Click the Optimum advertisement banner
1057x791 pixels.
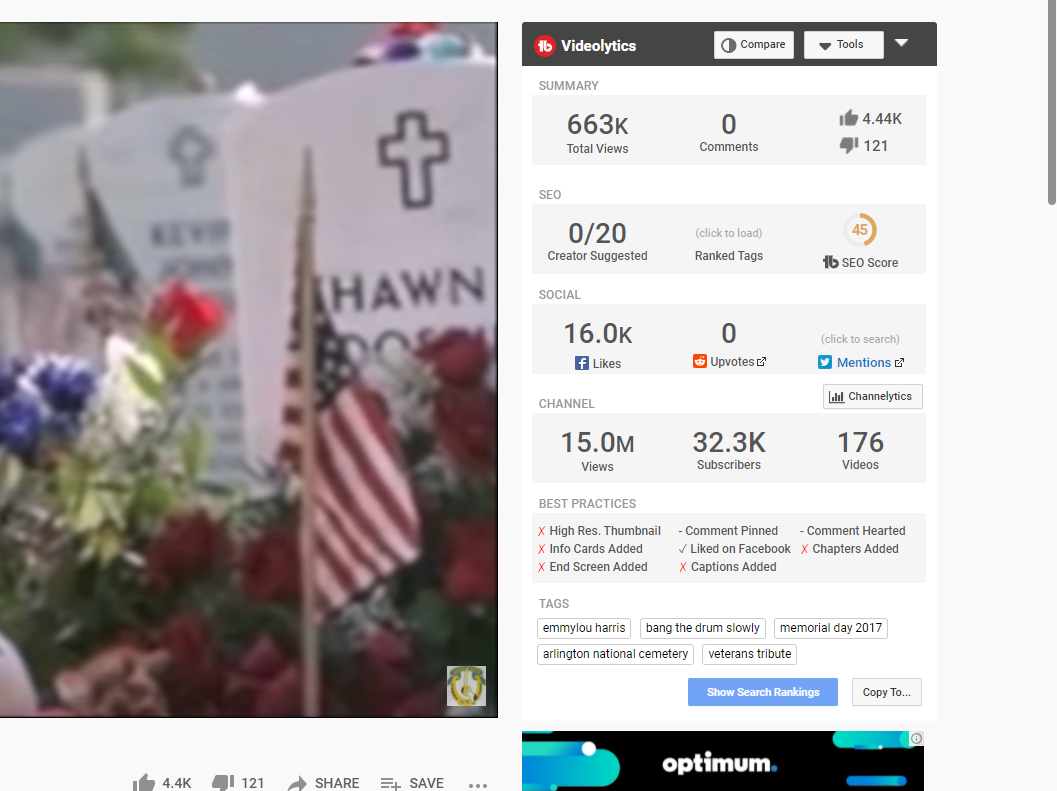tap(723, 761)
